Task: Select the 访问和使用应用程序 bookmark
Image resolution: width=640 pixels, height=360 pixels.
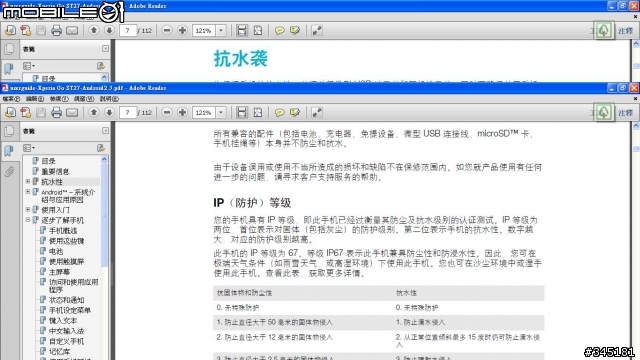Action: [73, 286]
